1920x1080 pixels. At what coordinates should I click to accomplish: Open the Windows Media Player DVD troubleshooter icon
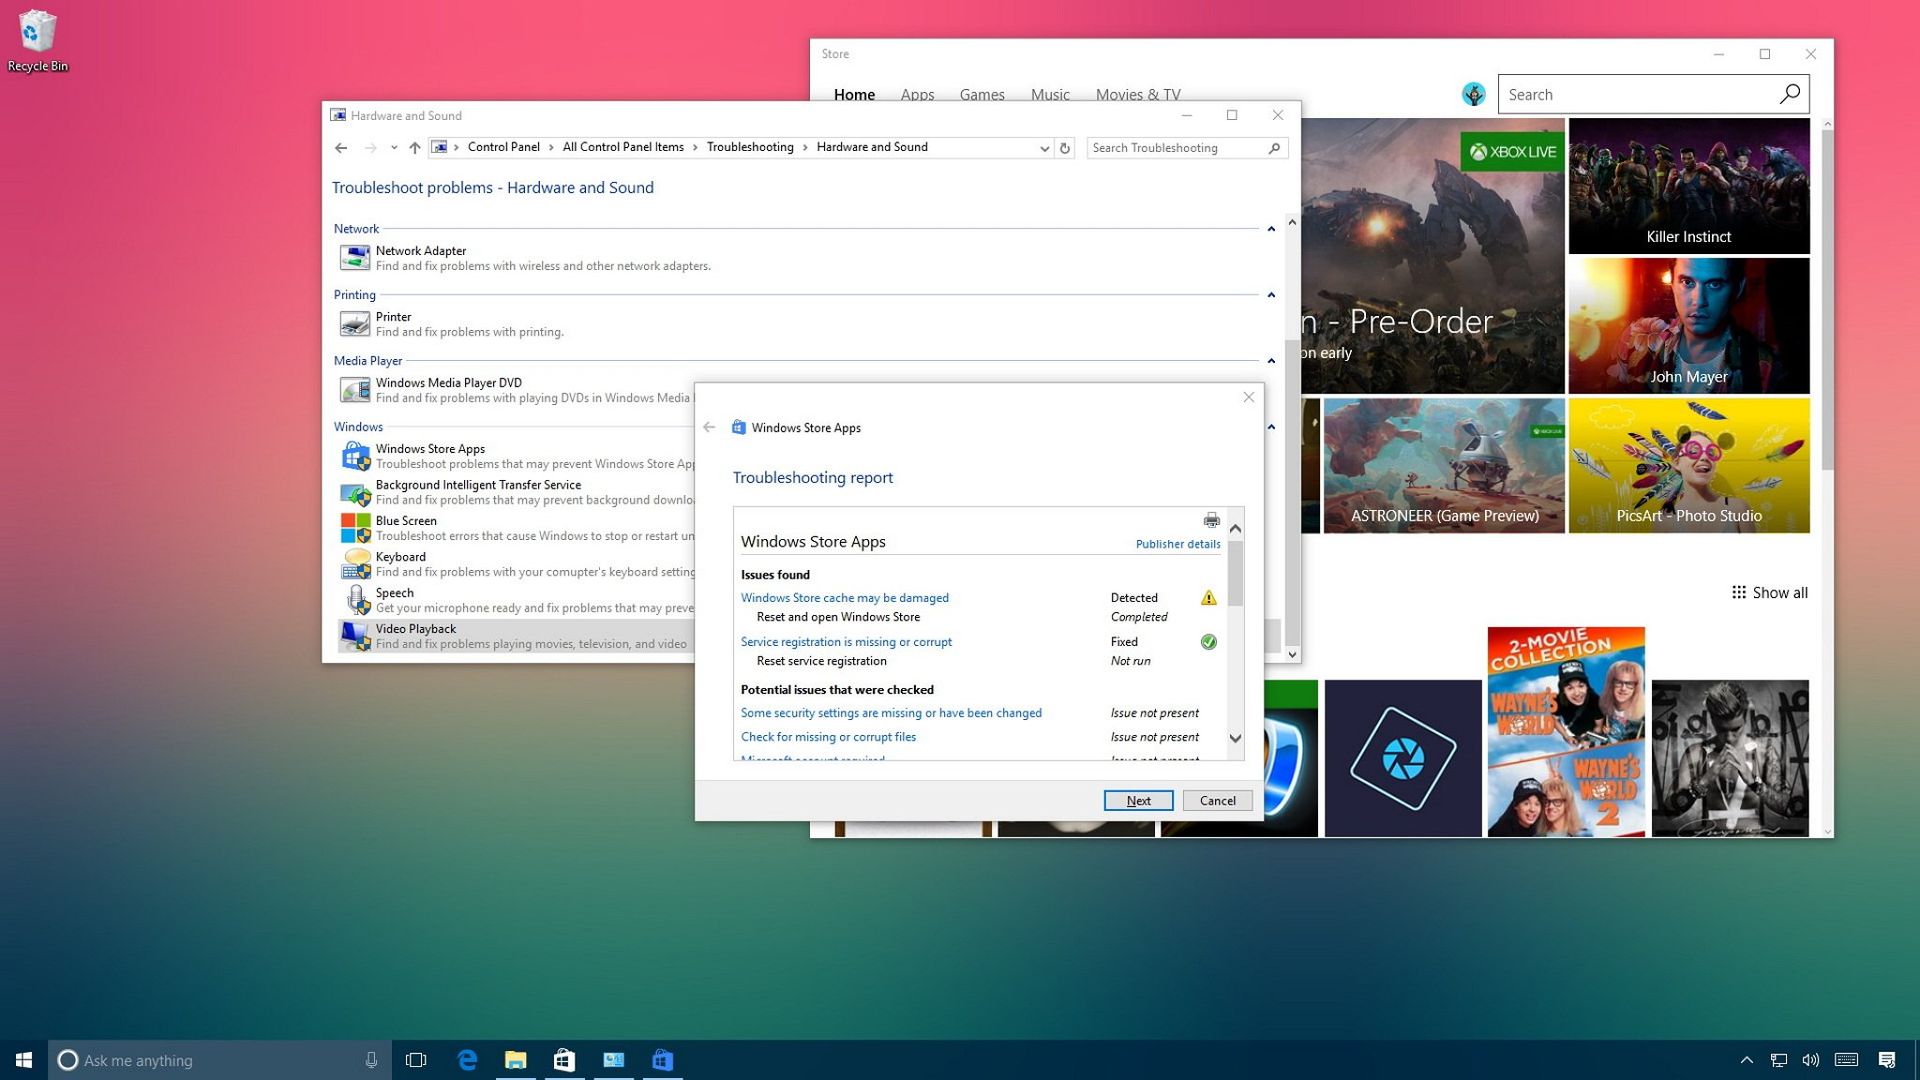355,389
